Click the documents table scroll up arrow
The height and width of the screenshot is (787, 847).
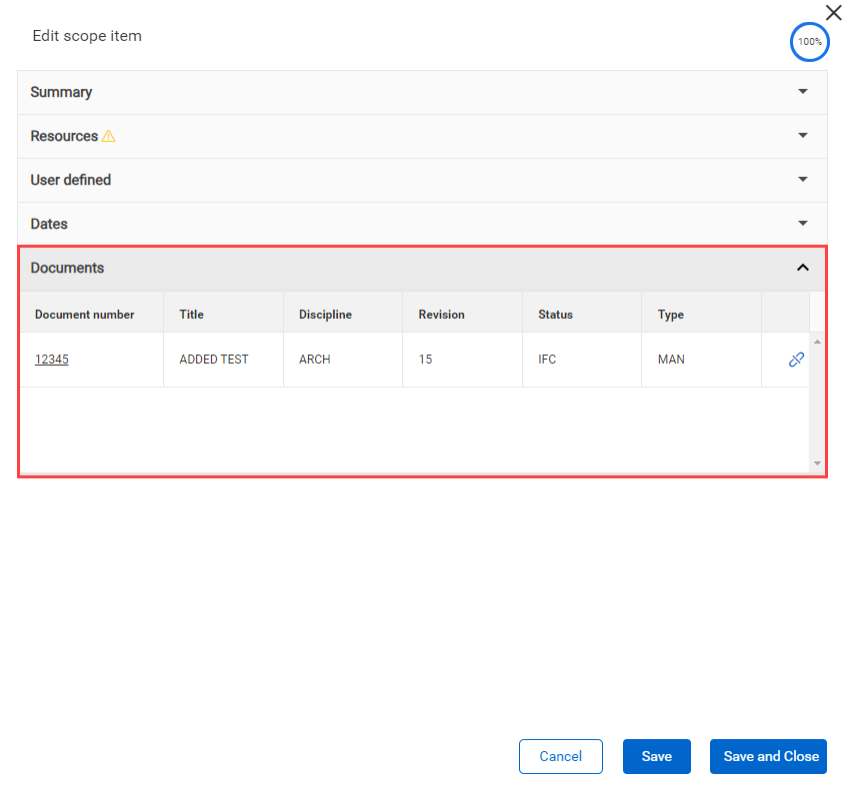[x=817, y=342]
